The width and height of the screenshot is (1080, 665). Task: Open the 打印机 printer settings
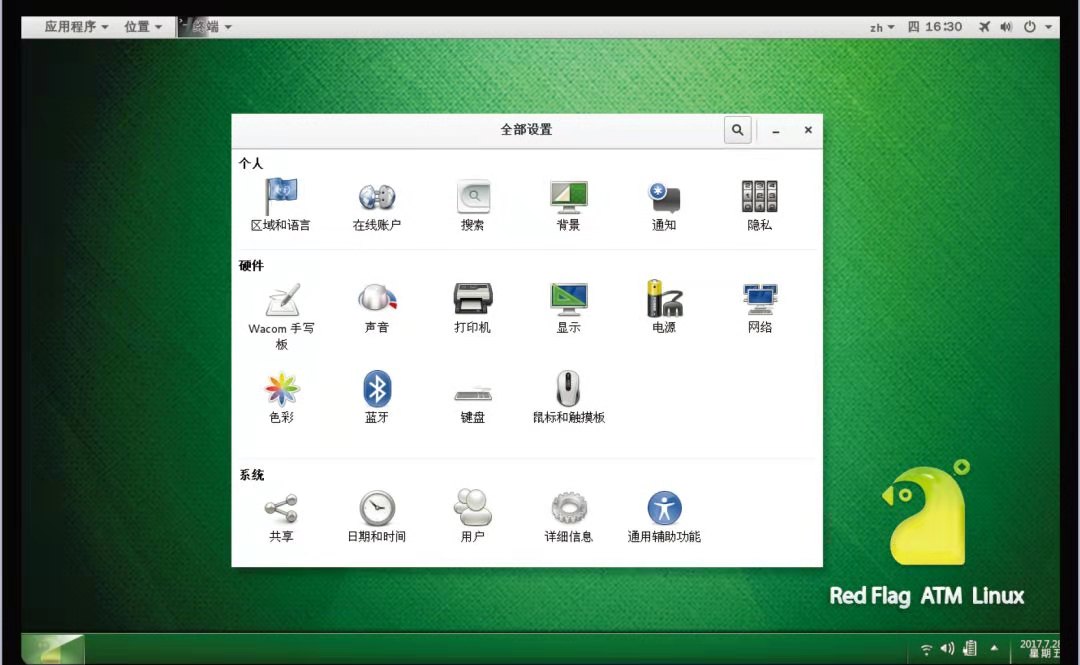(472, 308)
